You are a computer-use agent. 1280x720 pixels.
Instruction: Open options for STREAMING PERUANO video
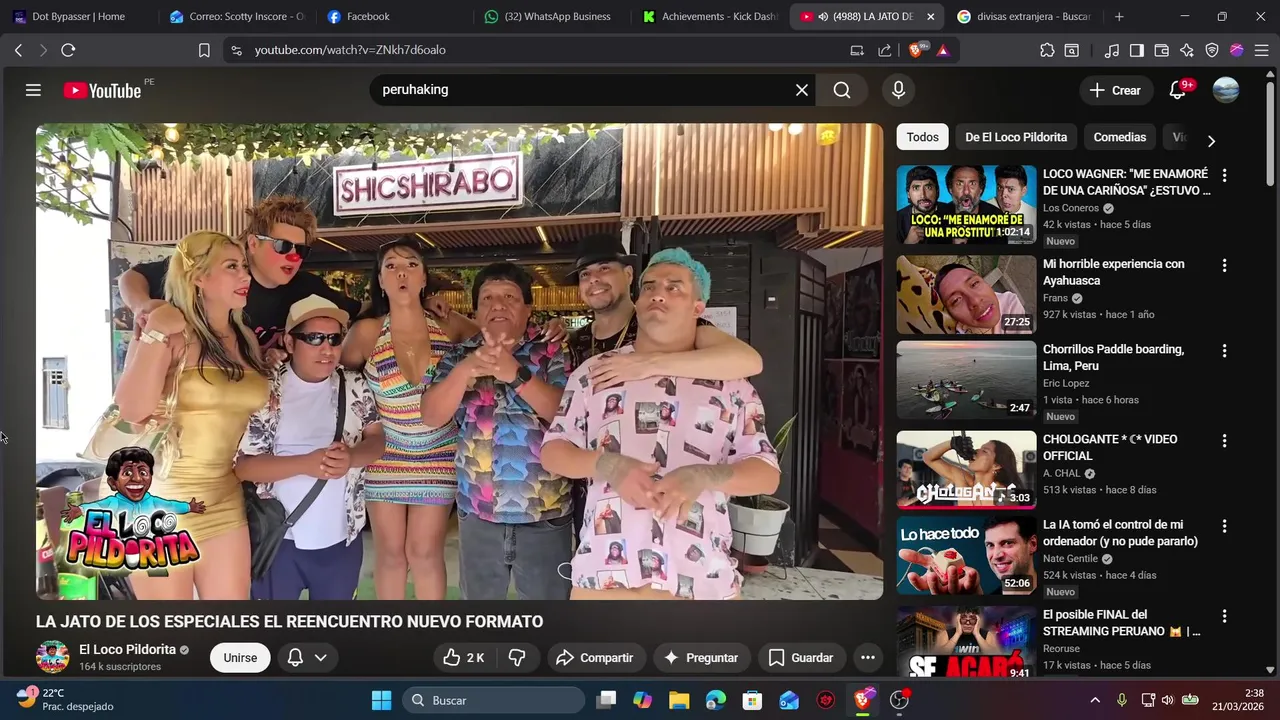click(1224, 616)
